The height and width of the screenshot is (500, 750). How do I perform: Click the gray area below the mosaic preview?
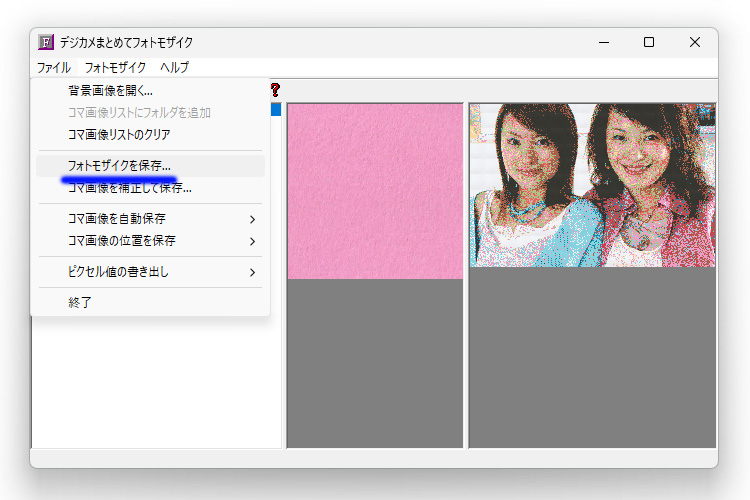(592, 357)
